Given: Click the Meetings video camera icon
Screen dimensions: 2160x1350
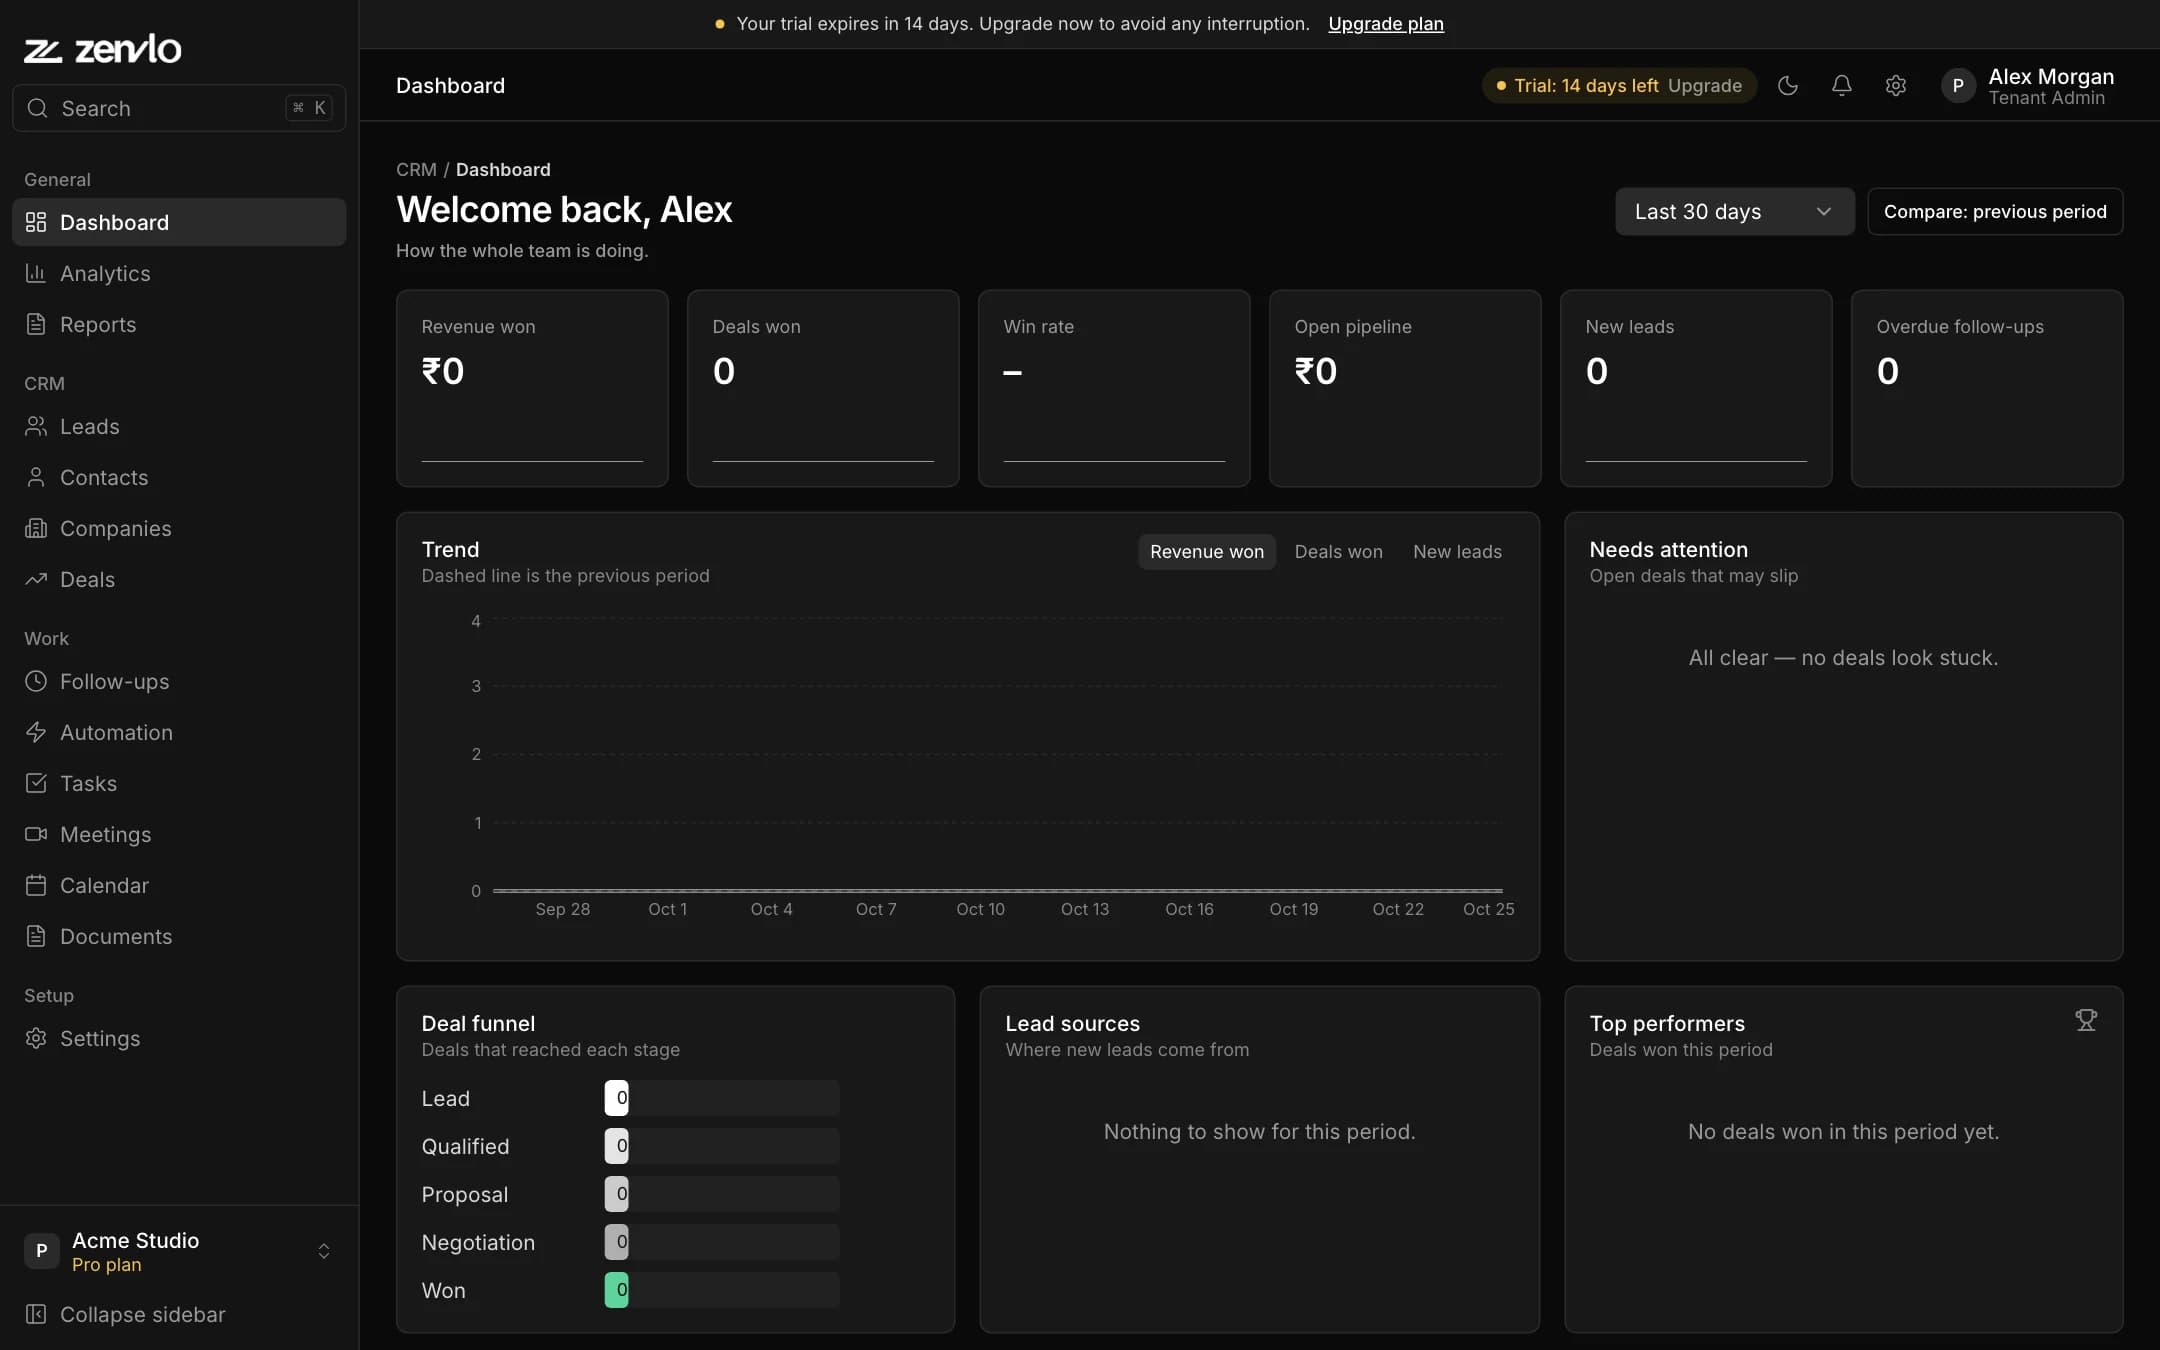Looking at the screenshot, I should tap(36, 834).
